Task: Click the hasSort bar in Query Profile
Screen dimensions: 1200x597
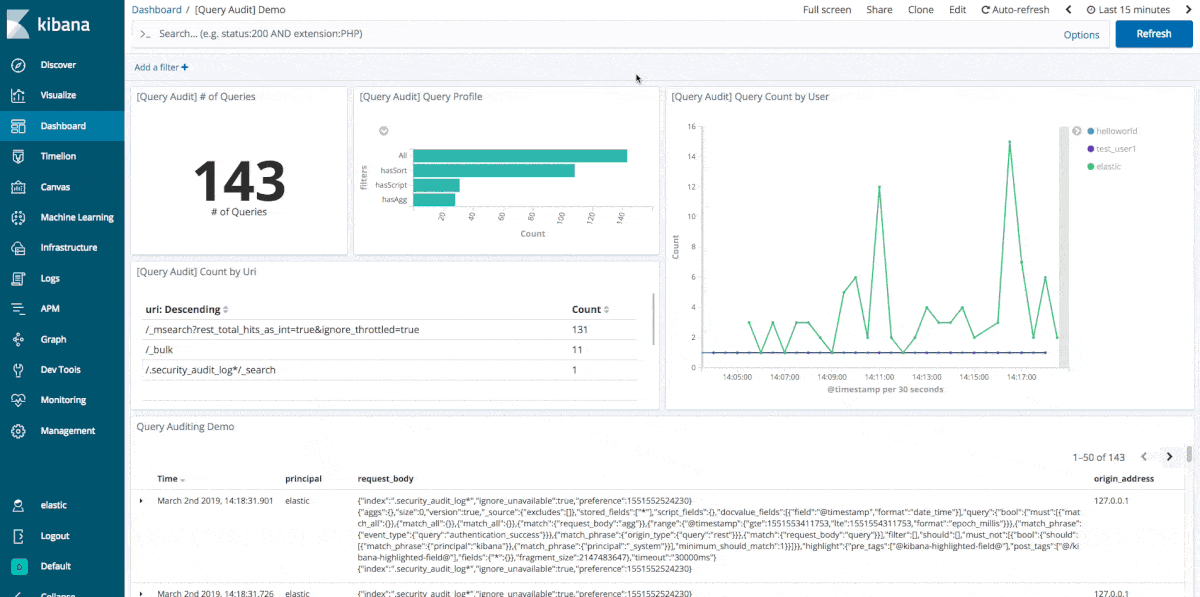Action: (494, 170)
